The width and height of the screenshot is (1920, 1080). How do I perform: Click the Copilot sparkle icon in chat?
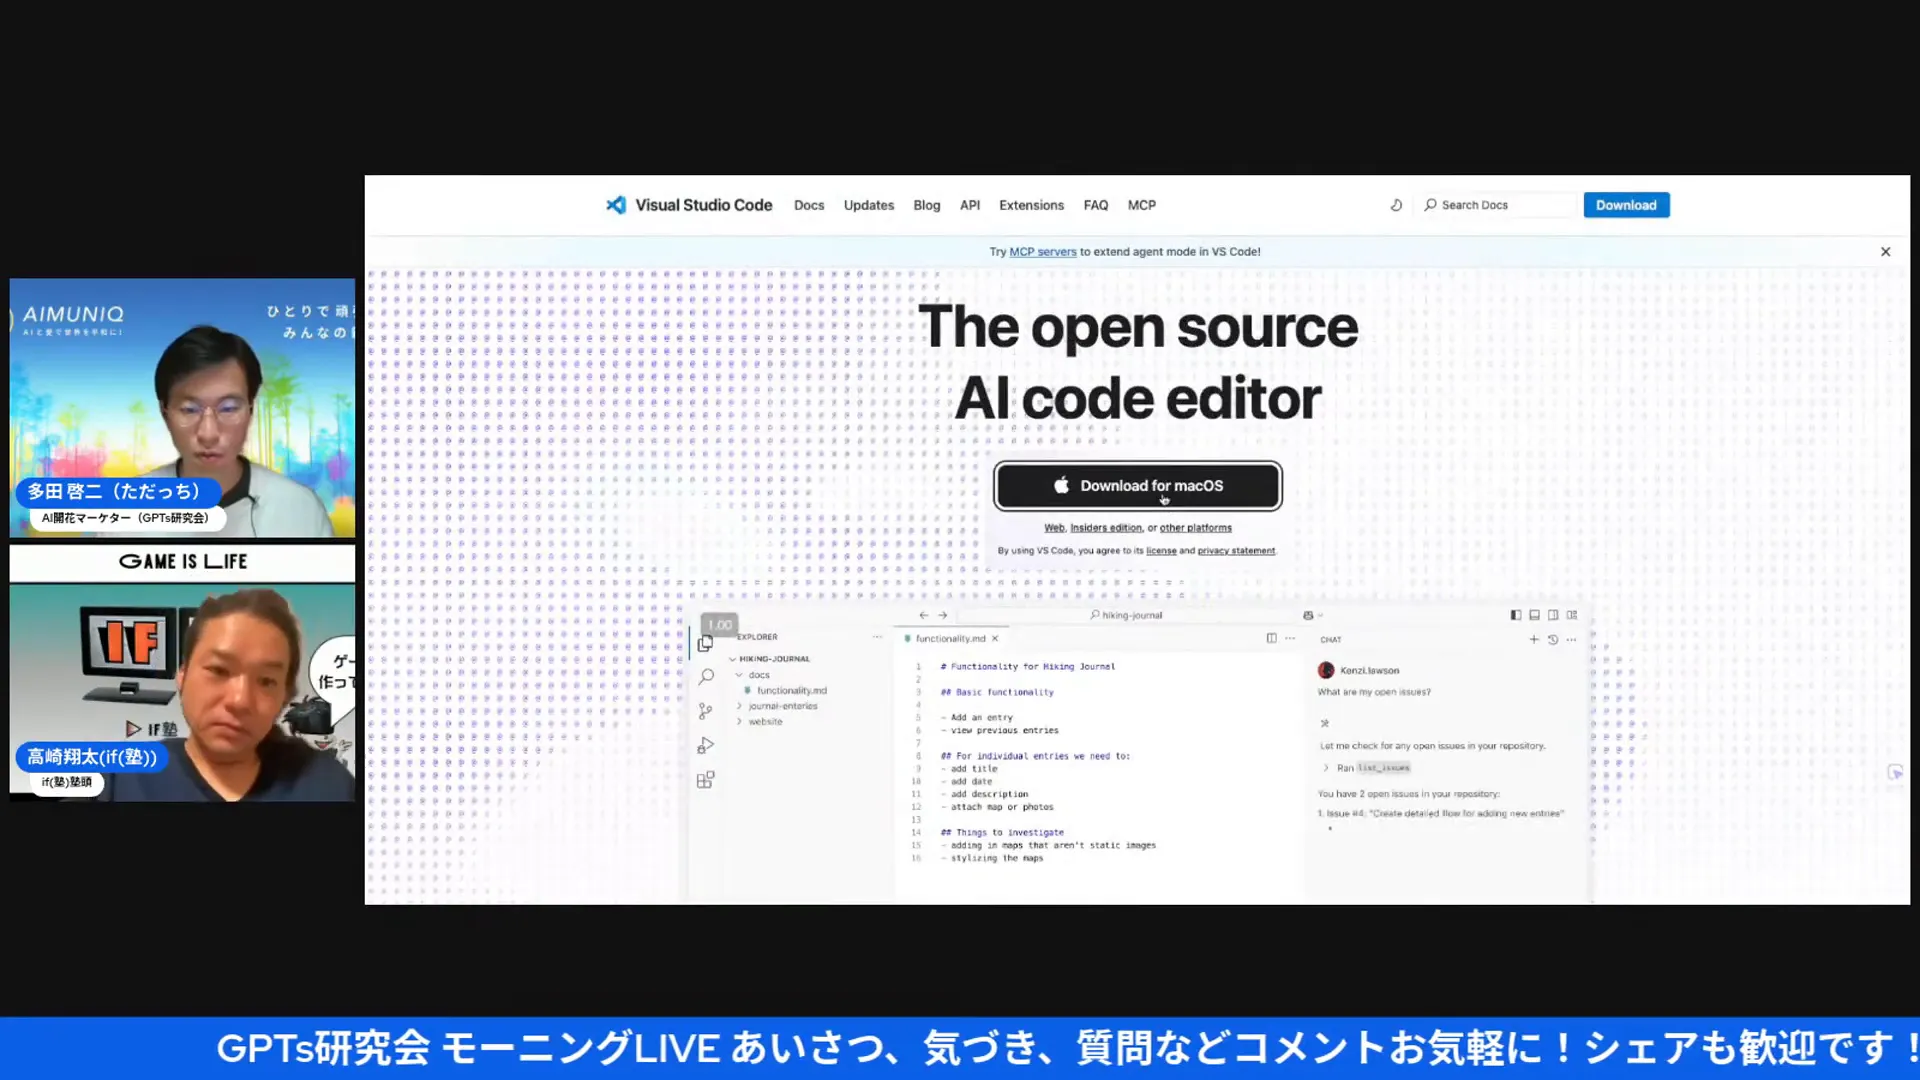pos(1325,724)
